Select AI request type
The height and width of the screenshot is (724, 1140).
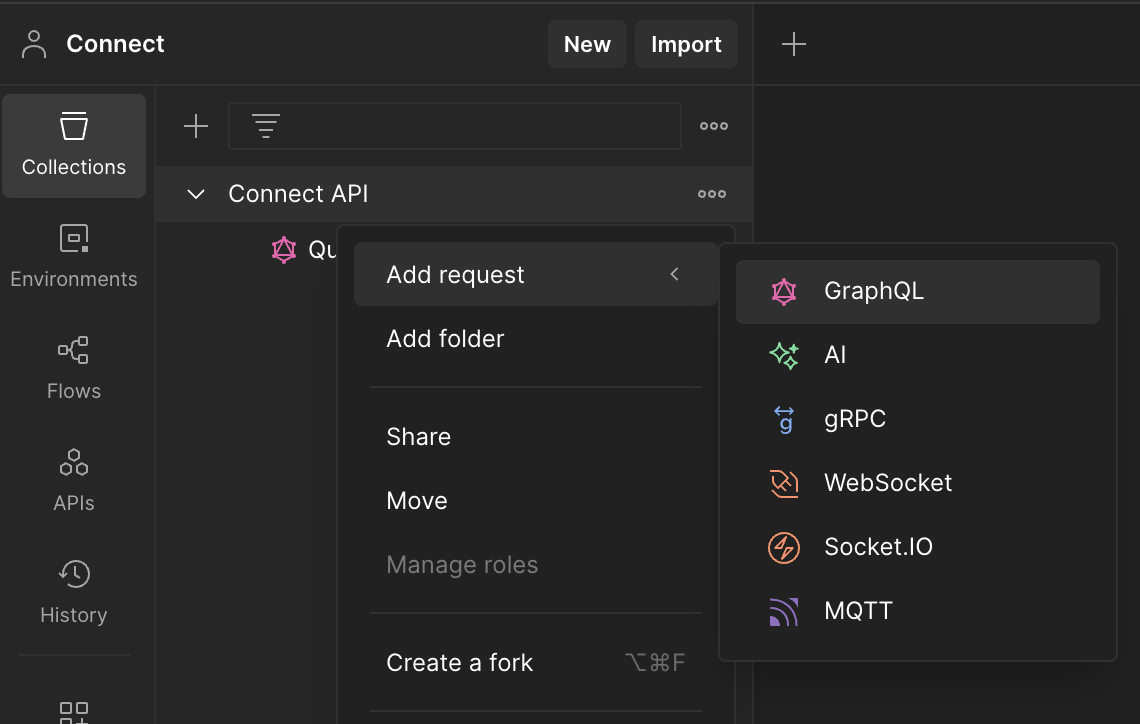(x=918, y=355)
